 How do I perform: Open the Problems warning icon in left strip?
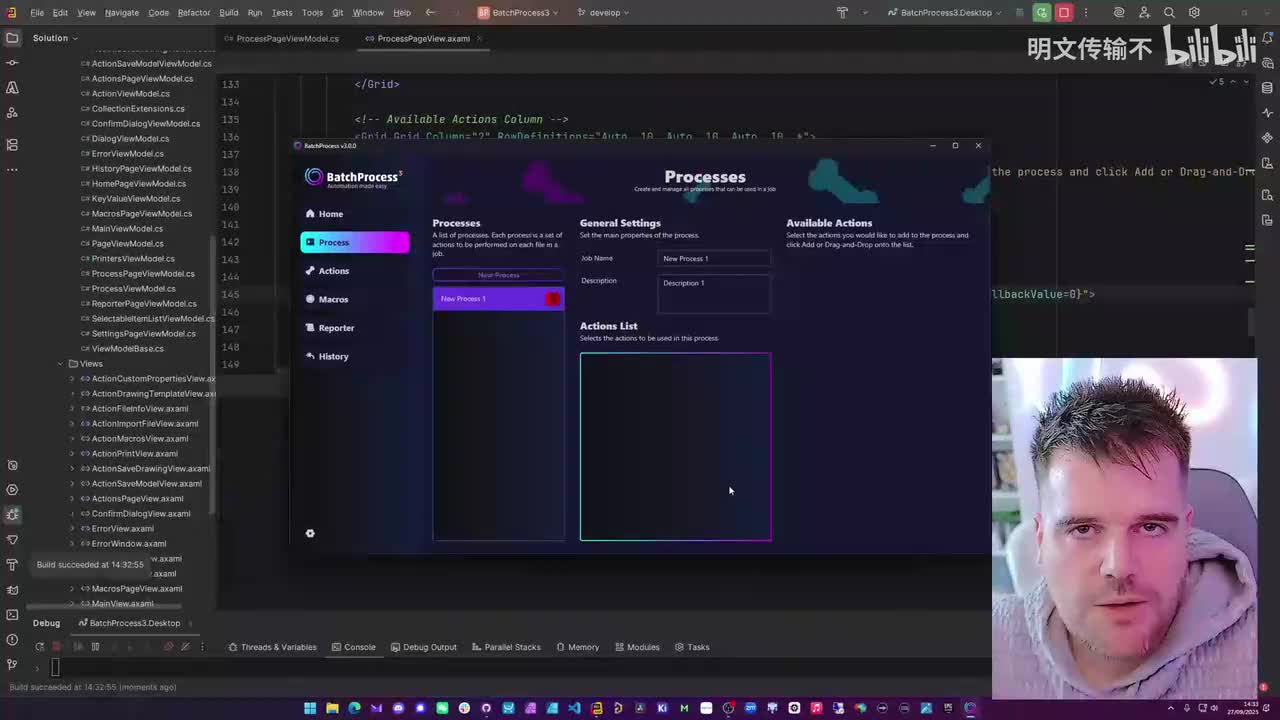[12, 640]
